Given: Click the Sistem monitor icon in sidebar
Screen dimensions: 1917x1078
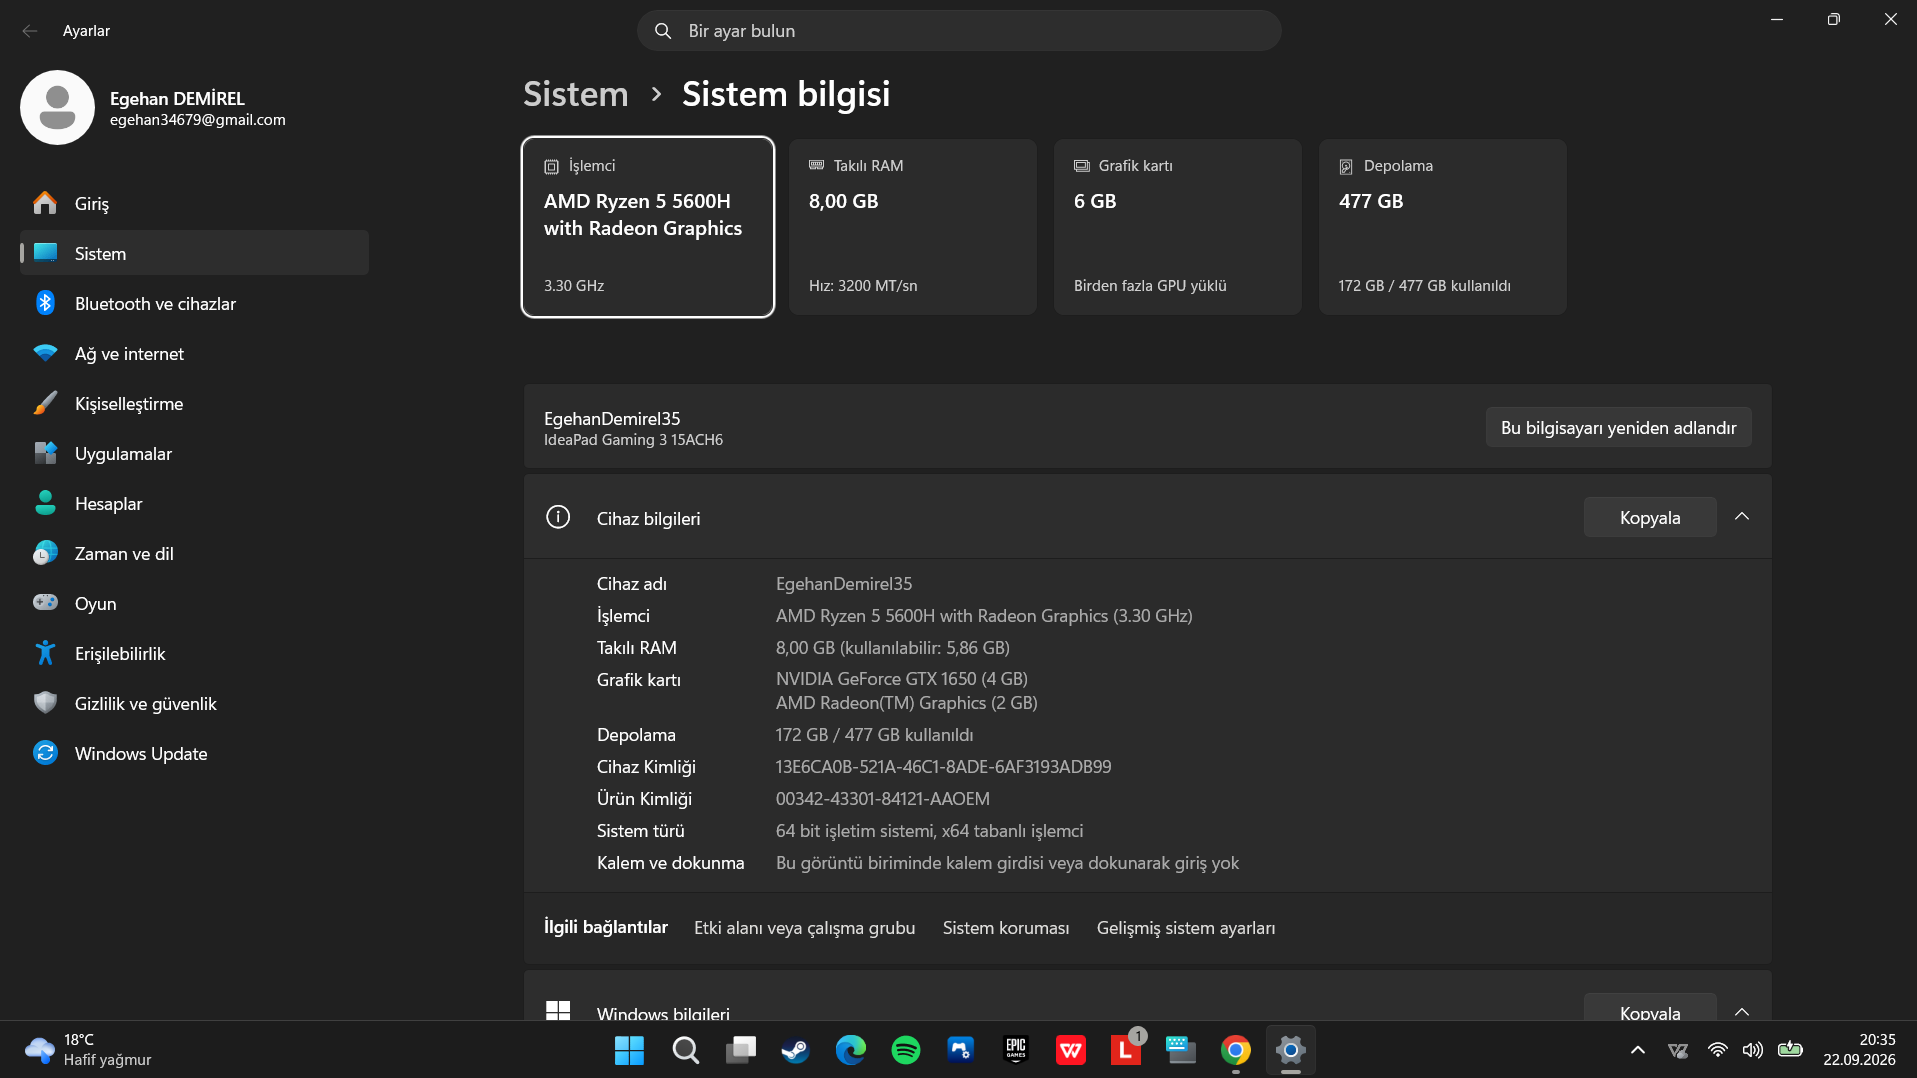Looking at the screenshot, I should click(45, 253).
